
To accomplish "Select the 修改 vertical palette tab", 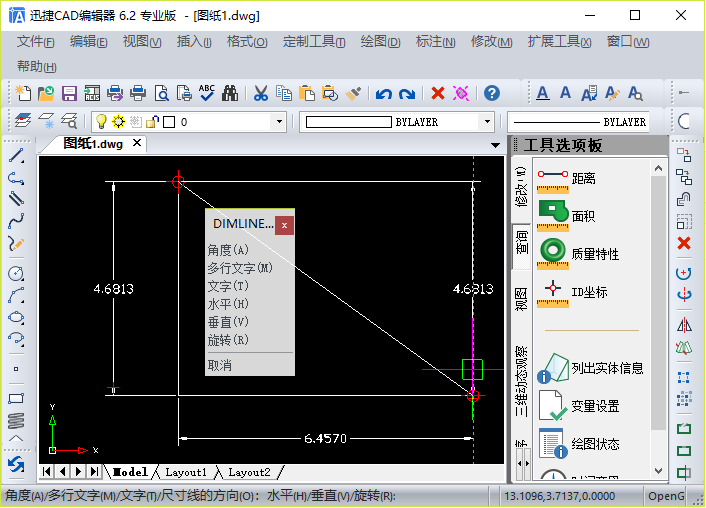I will click(521, 187).
